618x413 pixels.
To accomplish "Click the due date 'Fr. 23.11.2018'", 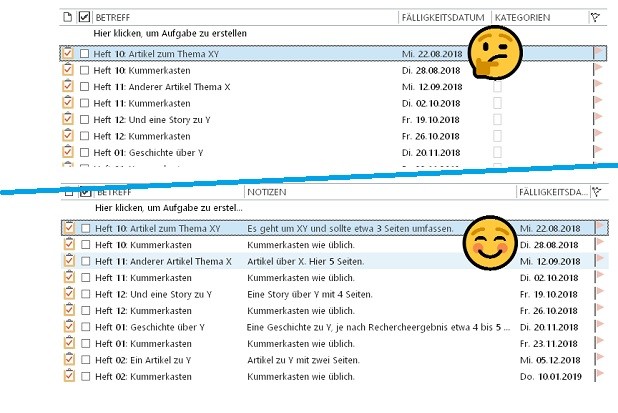I will (x=549, y=344).
